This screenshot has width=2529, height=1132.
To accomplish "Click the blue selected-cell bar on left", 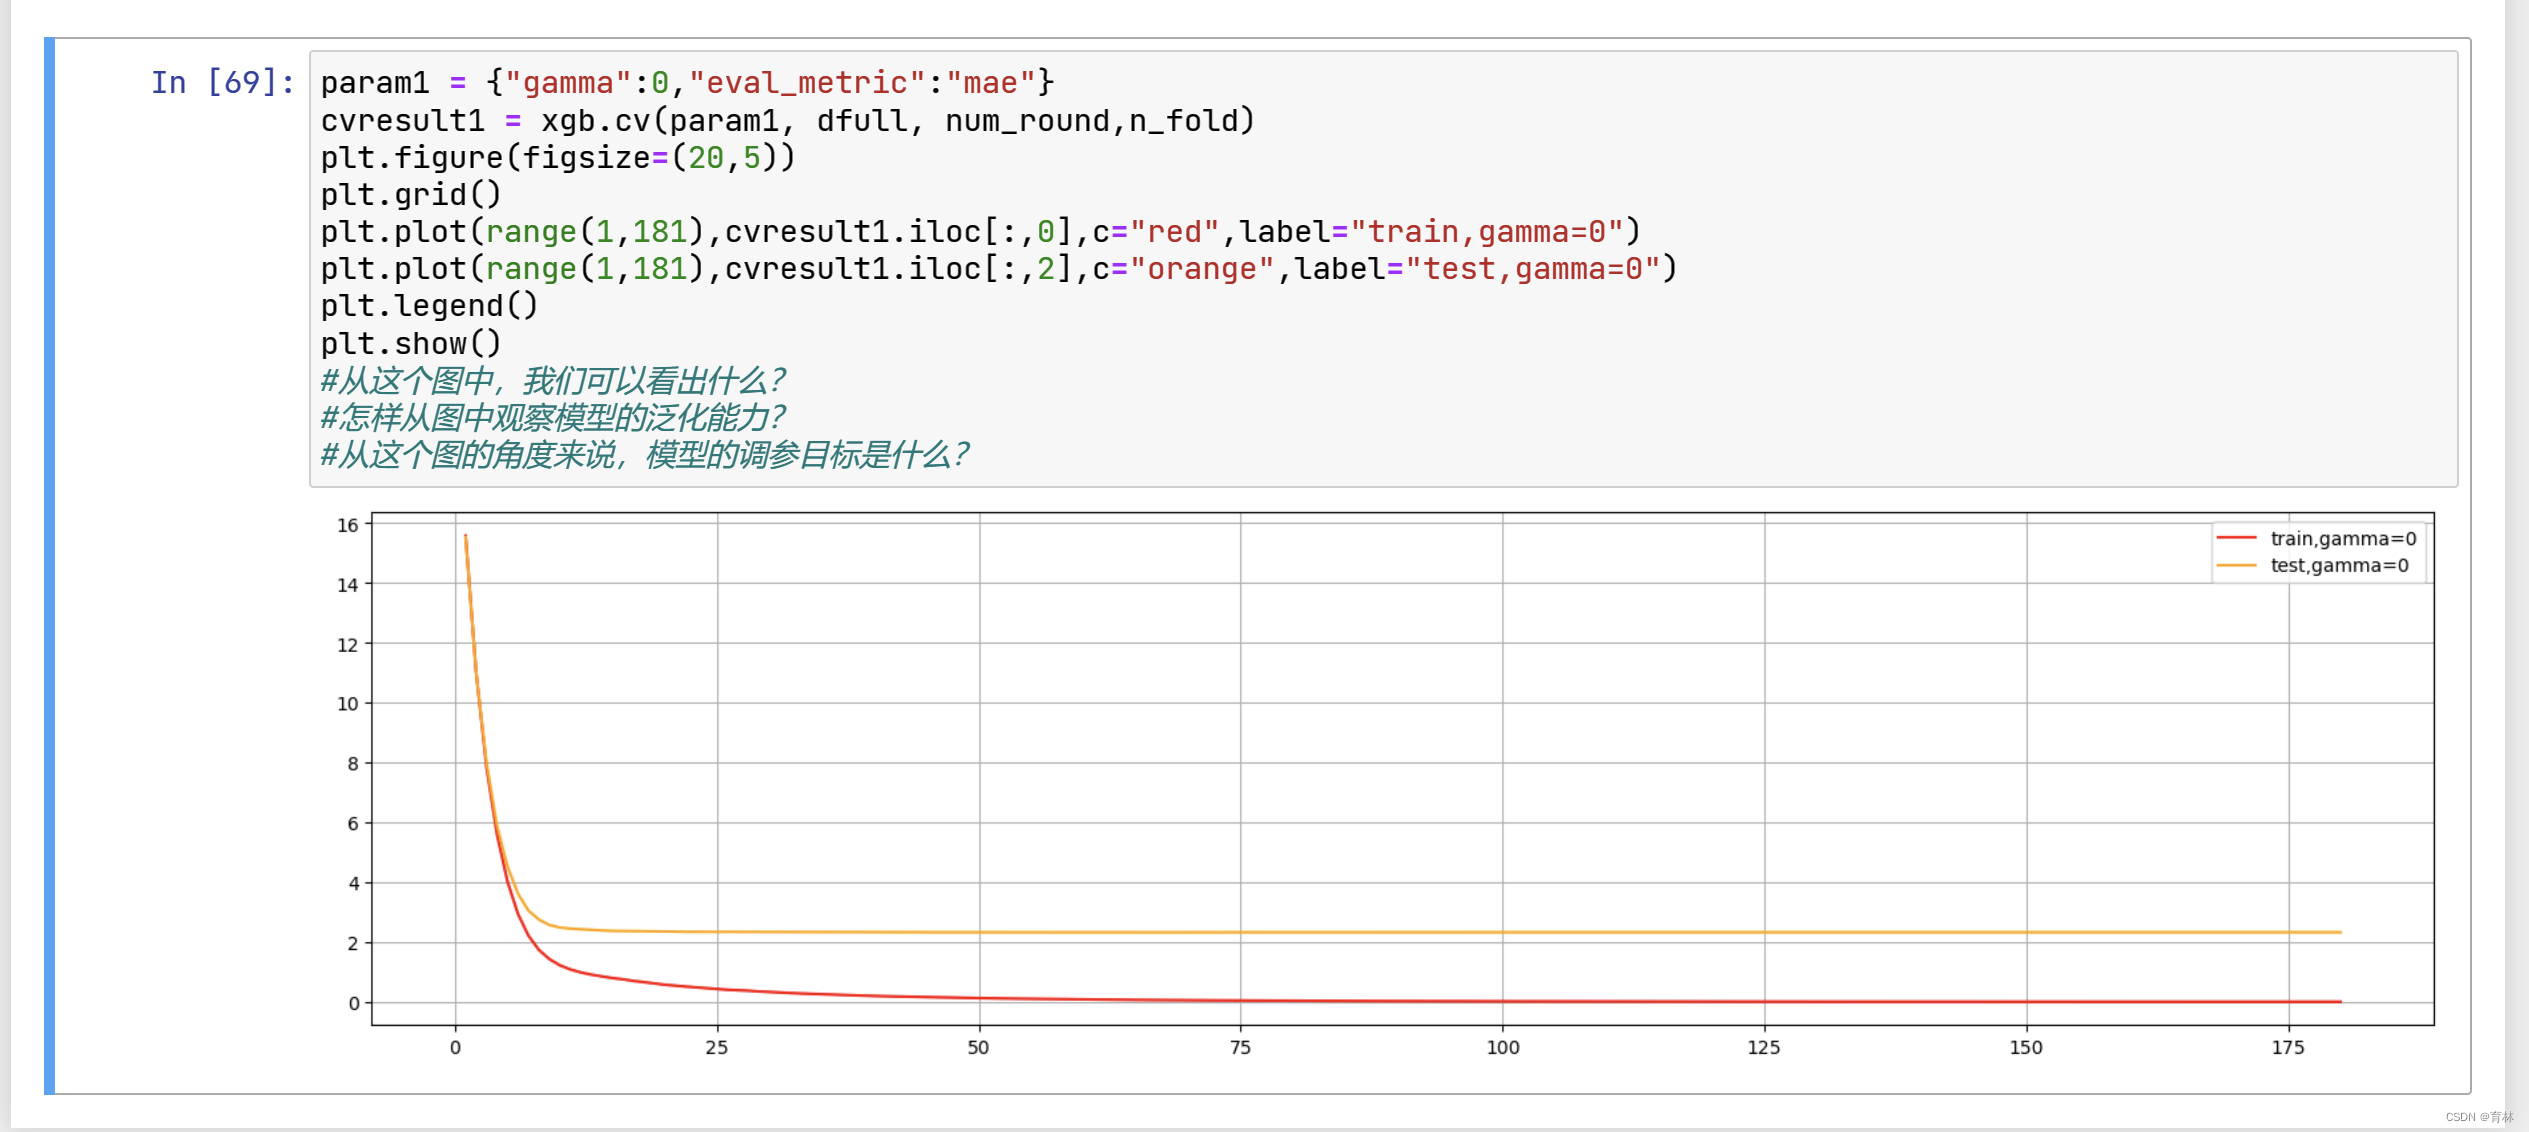I will [x=49, y=566].
